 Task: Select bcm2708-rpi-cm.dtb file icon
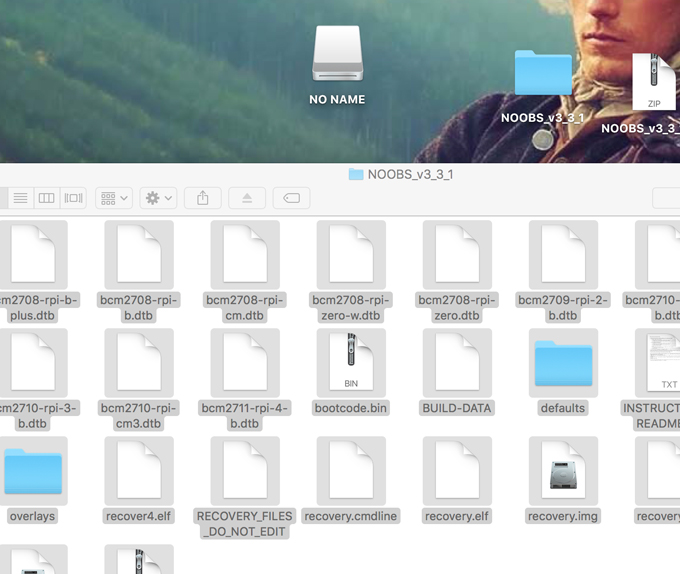click(x=245, y=254)
